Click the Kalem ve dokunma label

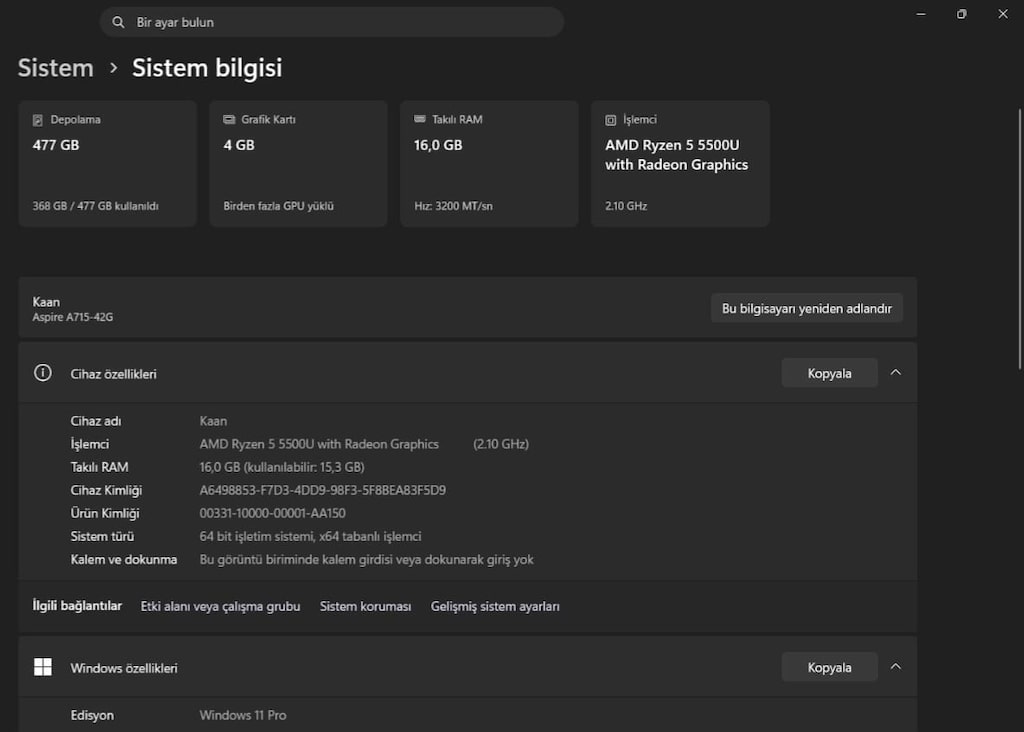click(x=123, y=560)
